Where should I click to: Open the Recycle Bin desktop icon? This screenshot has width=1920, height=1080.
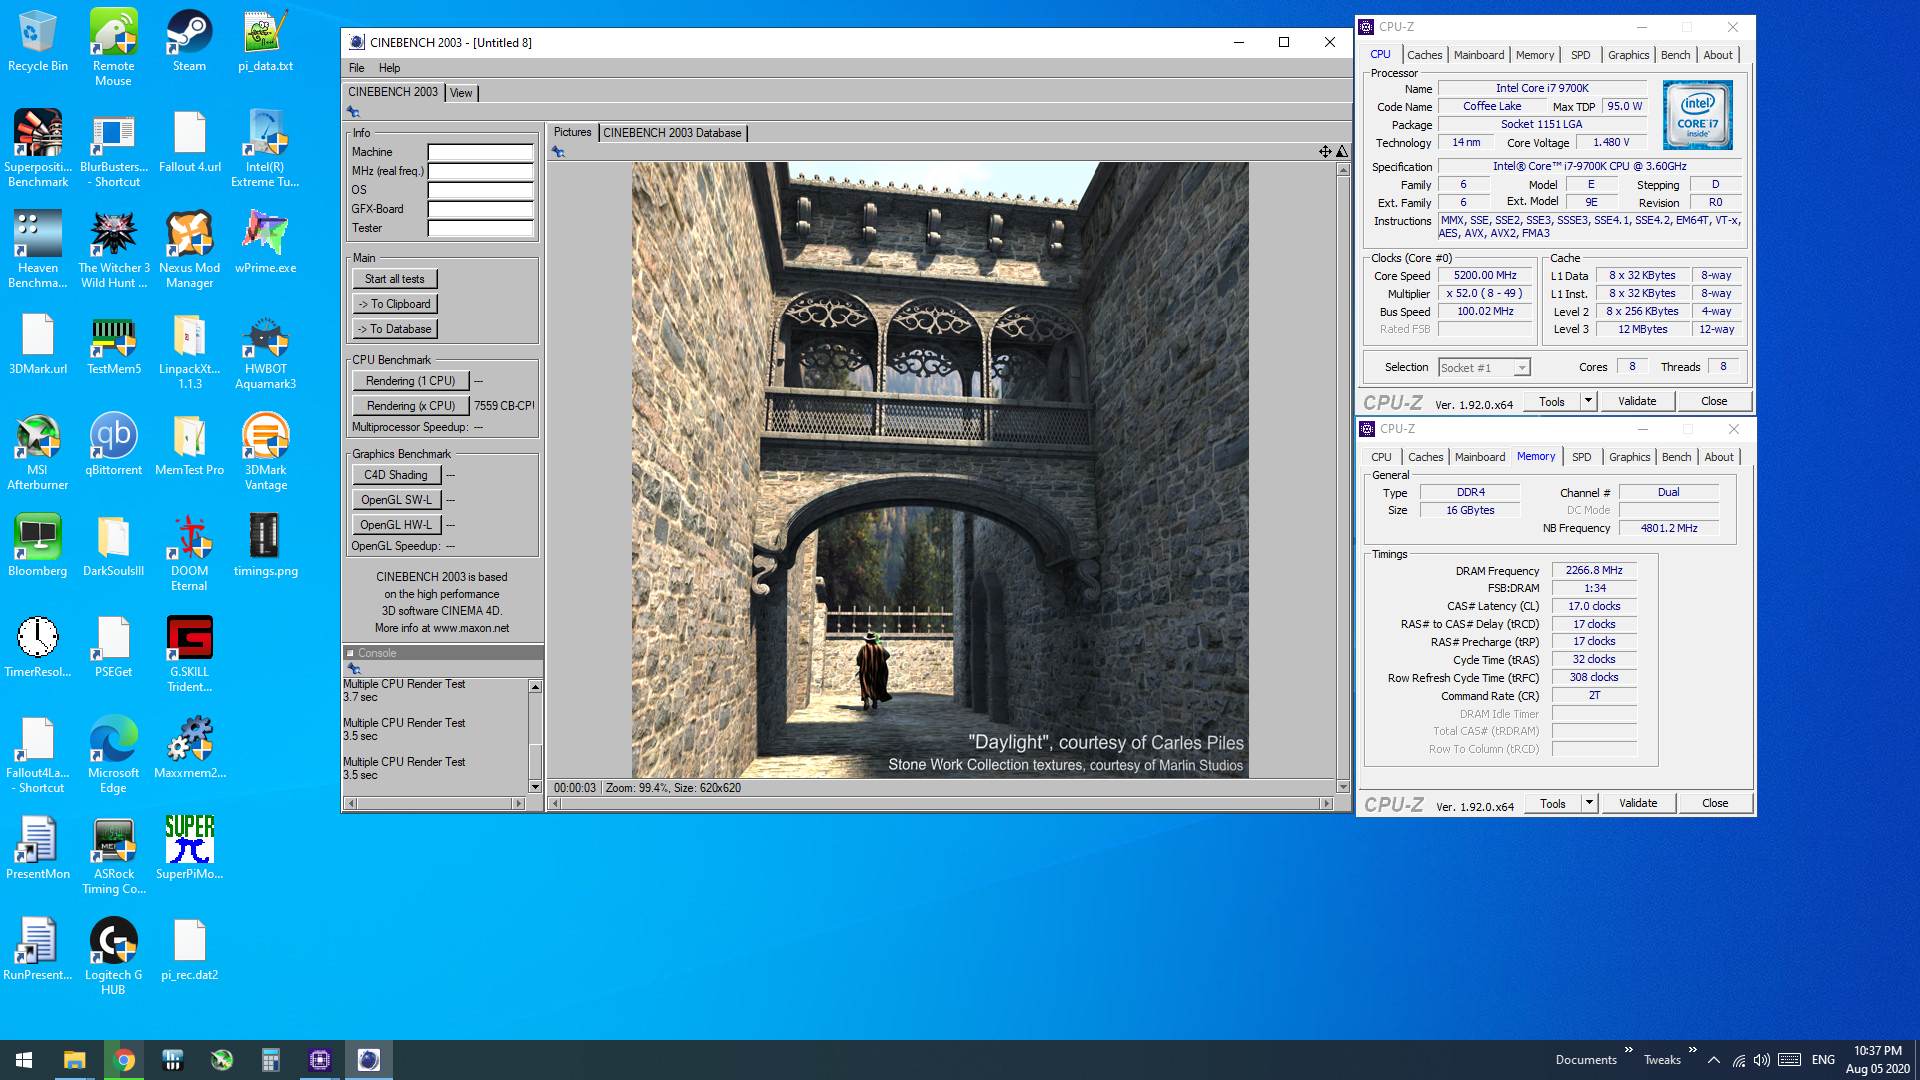point(37,41)
